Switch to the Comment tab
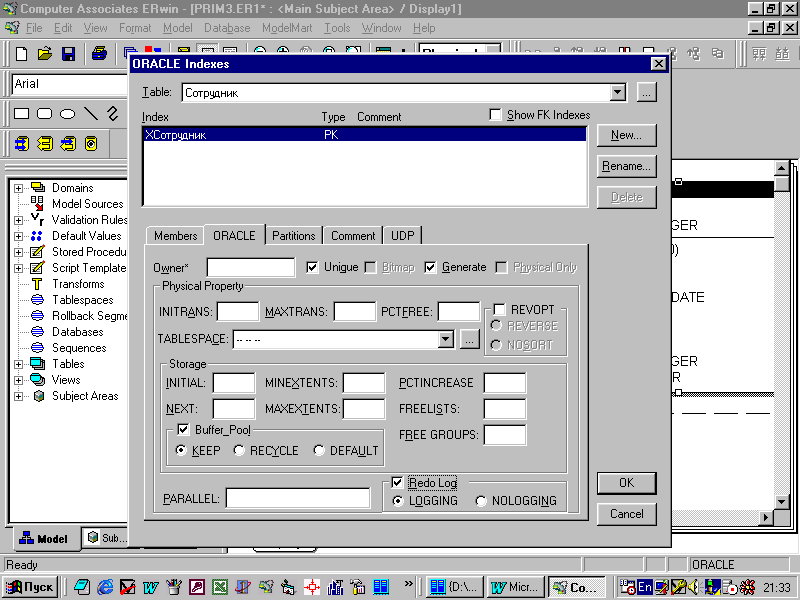The image size is (800, 600). tap(353, 235)
